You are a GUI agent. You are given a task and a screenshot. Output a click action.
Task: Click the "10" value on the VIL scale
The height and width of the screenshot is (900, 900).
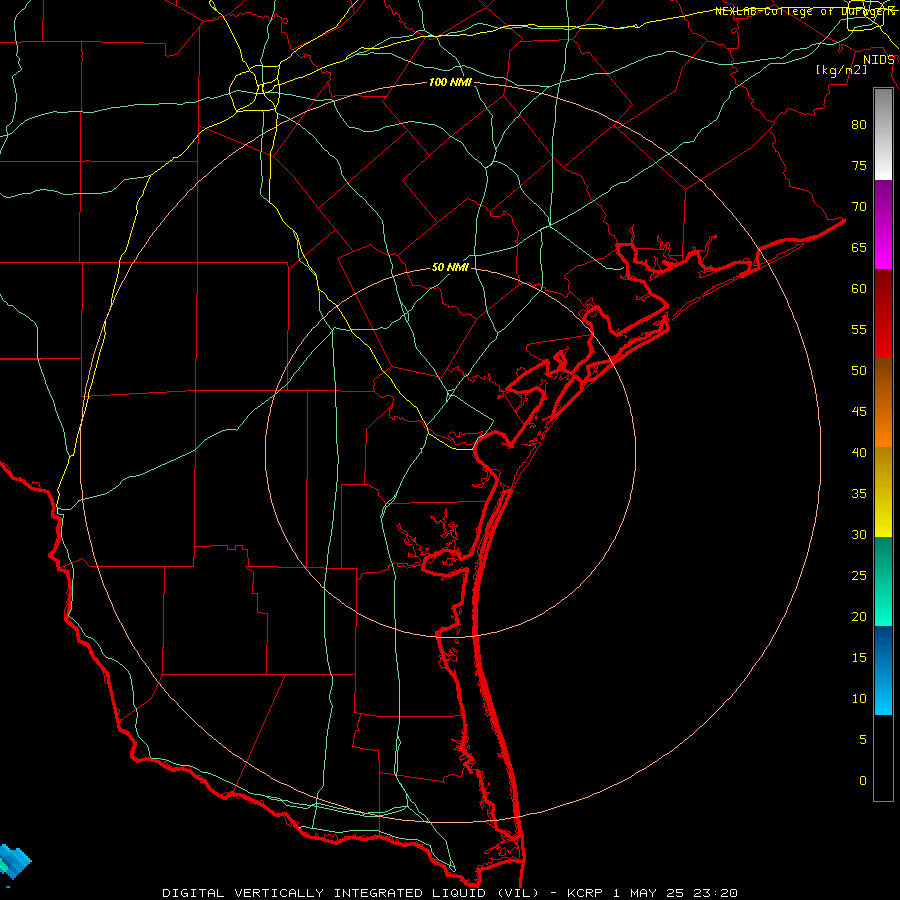[x=859, y=699]
